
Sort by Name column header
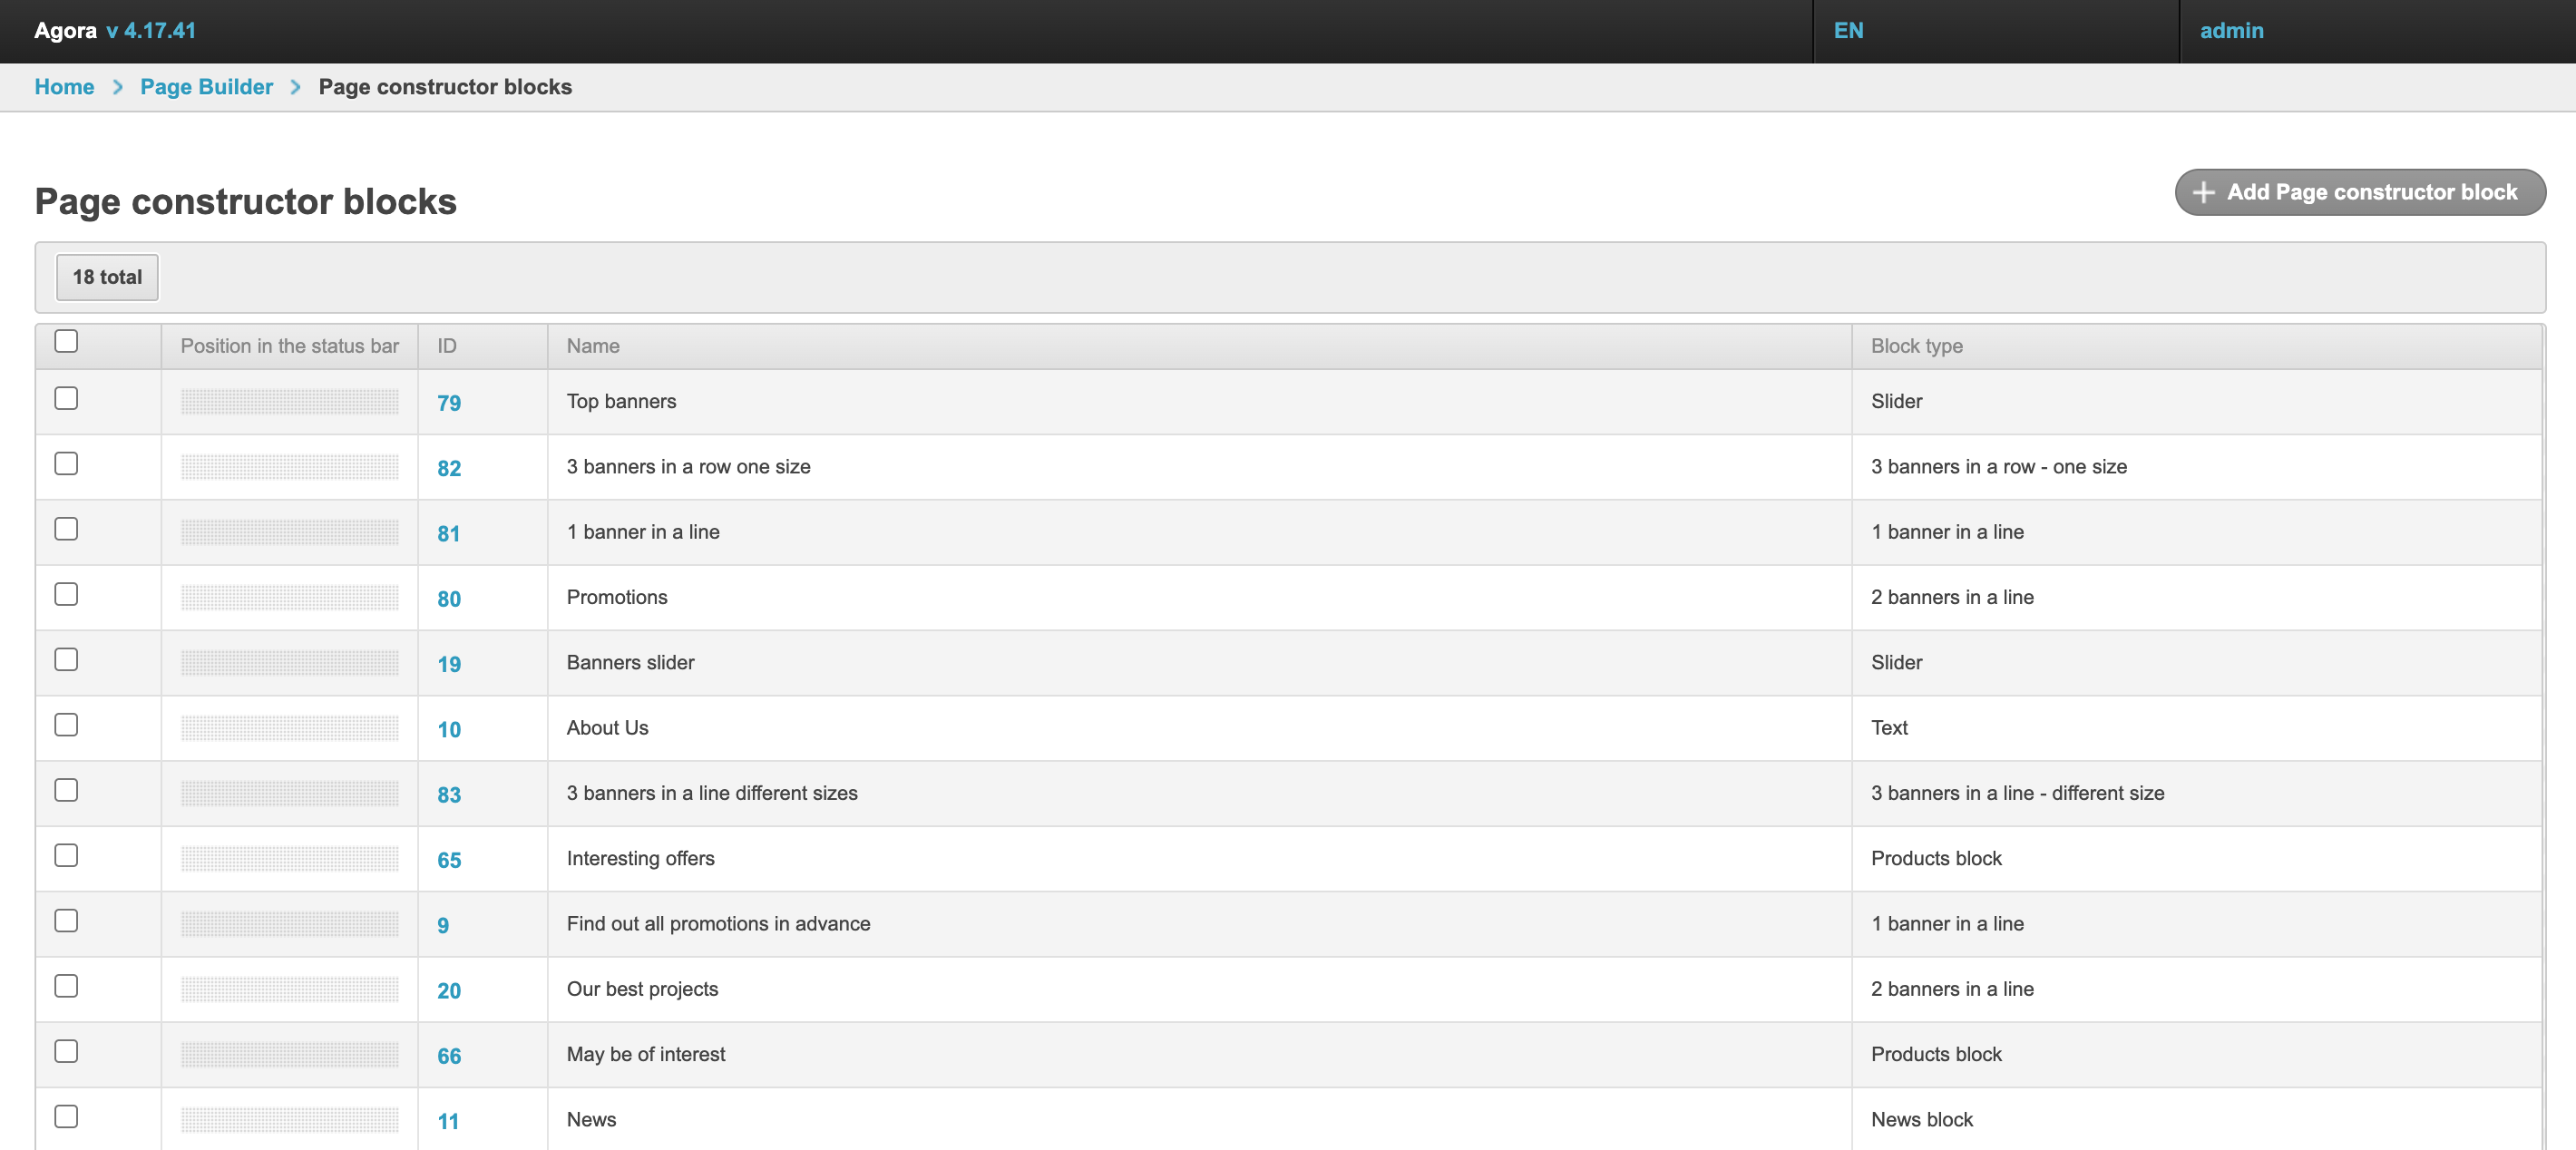click(593, 346)
